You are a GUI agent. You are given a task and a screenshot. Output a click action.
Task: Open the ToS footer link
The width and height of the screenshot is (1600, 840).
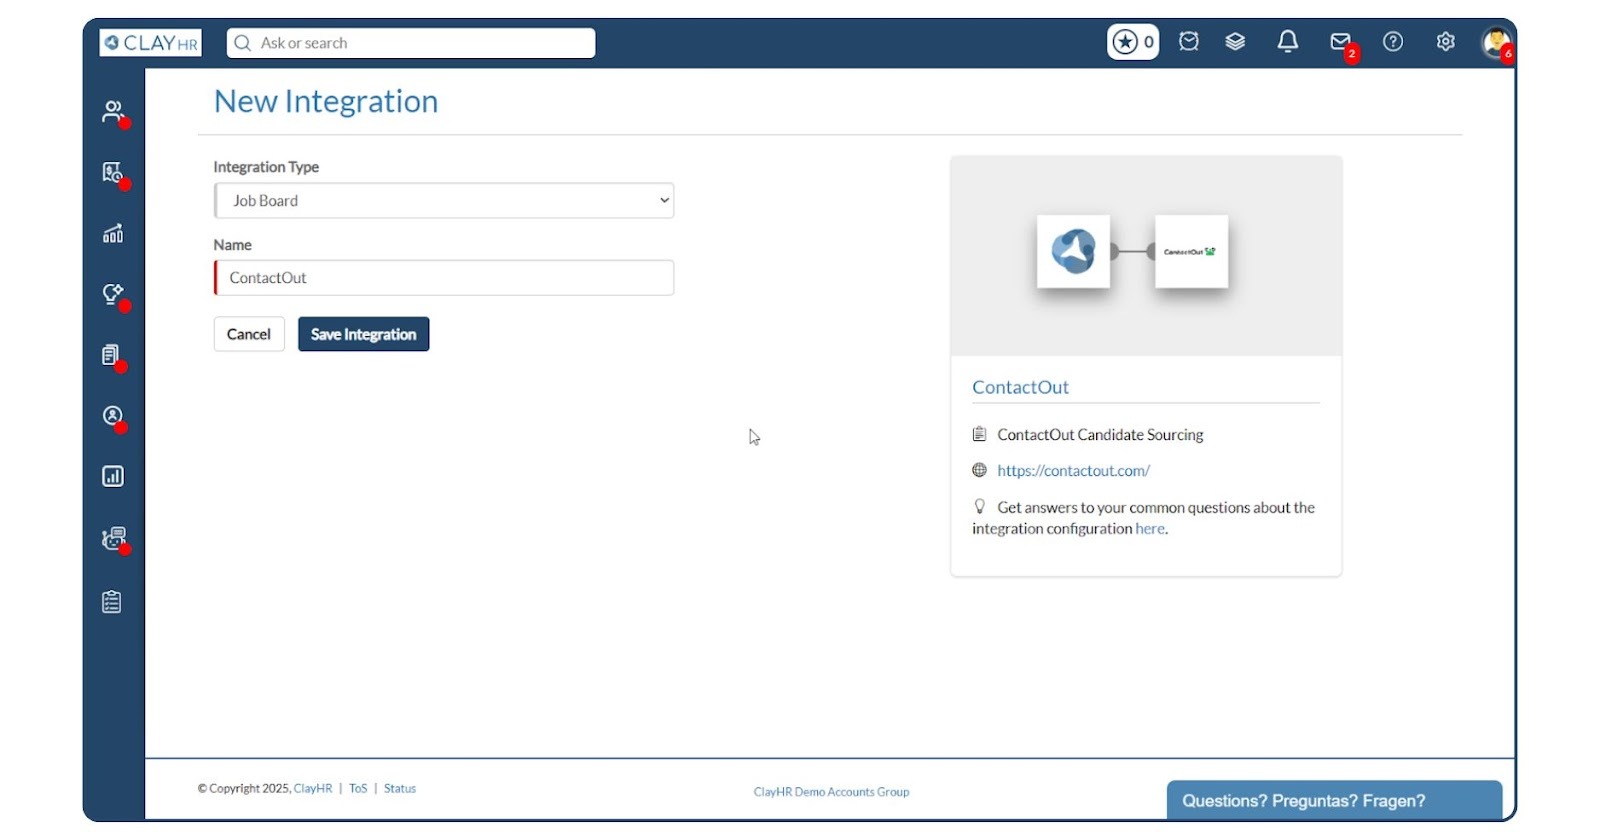pos(358,788)
